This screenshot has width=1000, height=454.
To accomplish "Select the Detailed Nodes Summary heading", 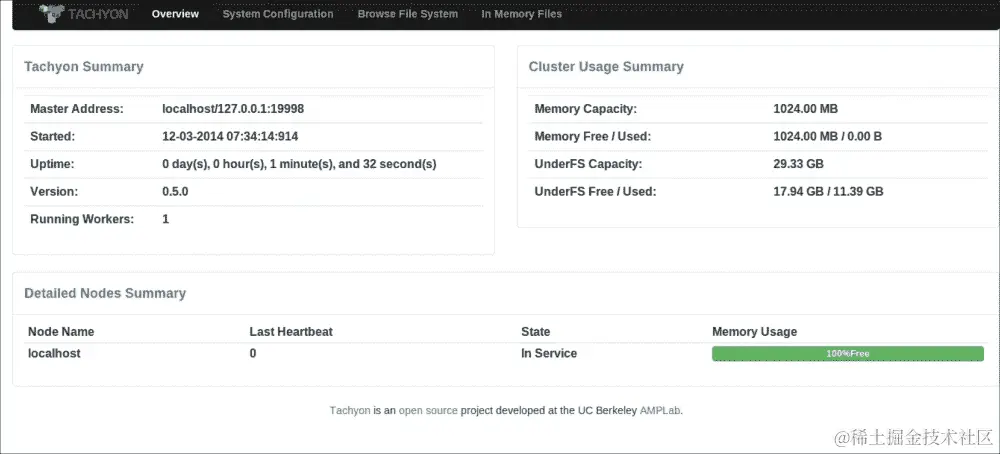I will (105, 293).
